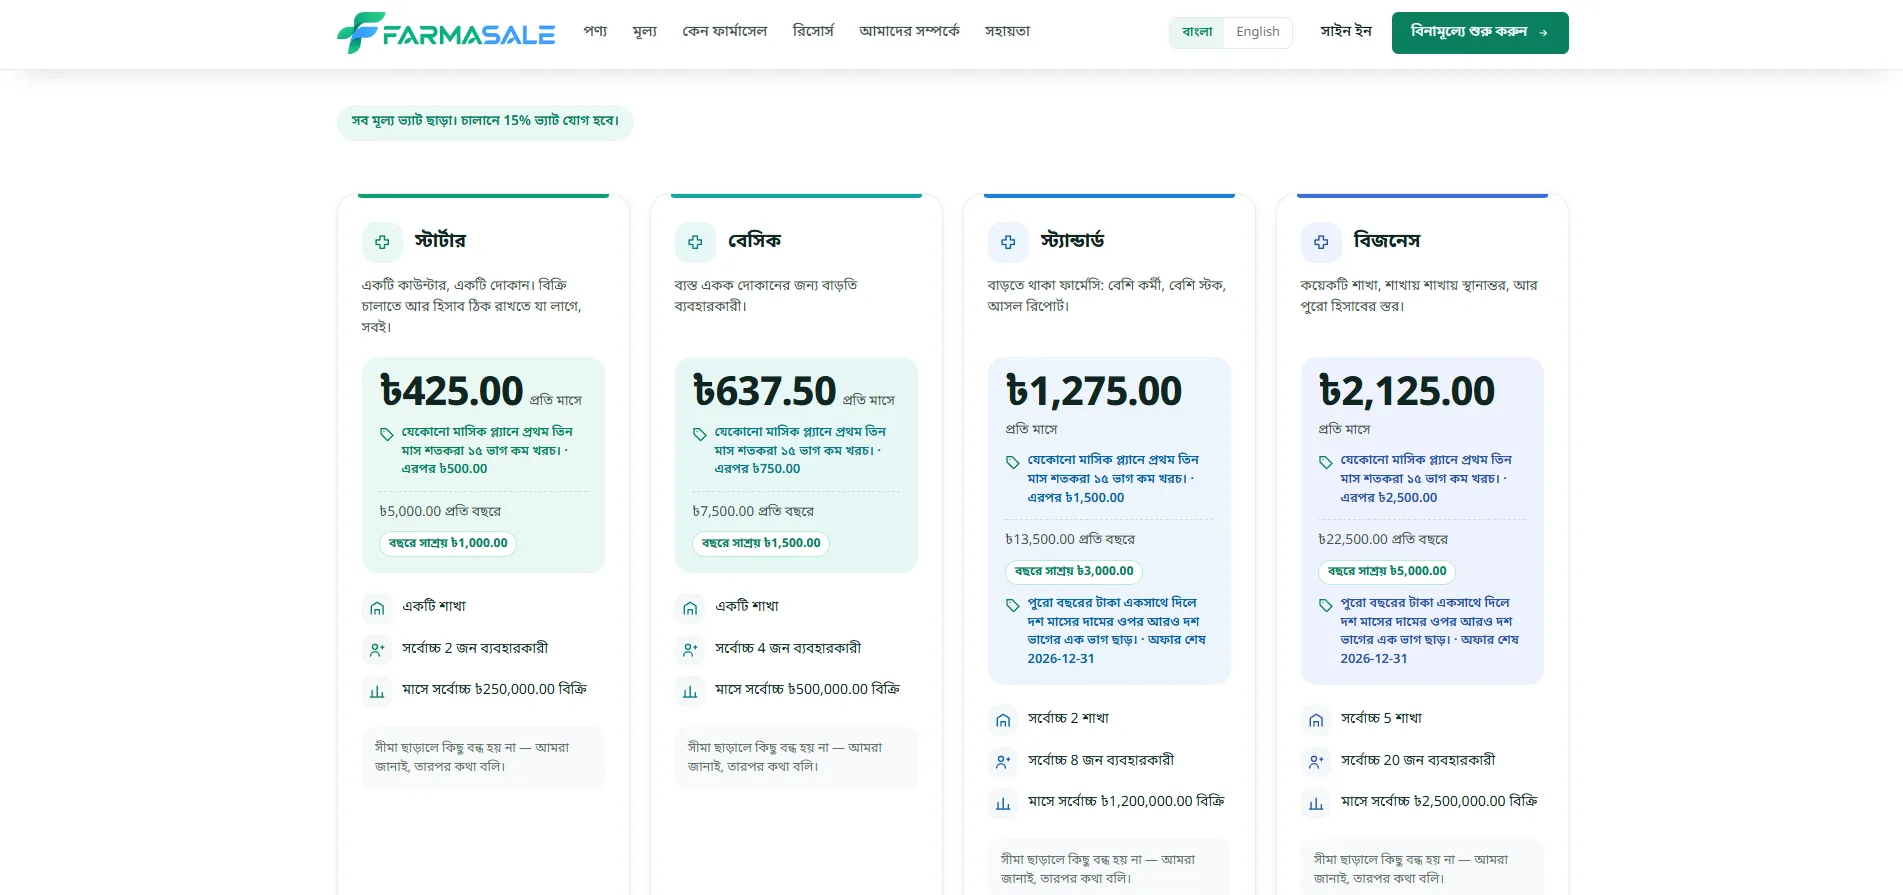The image size is (1903, 895).
Task: Open the আমাদের সম্পর্কে page
Action: (x=909, y=31)
